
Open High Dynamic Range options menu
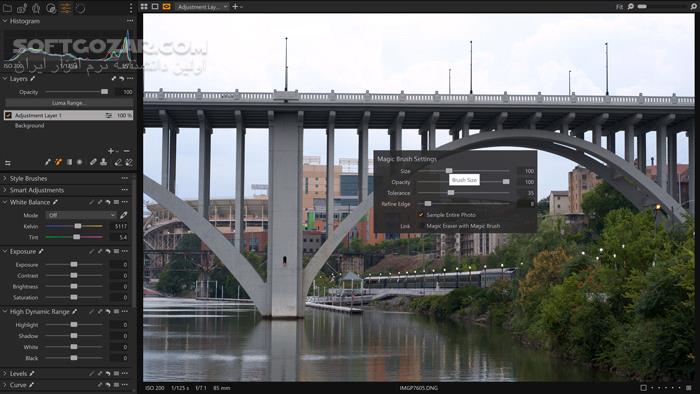click(125, 311)
